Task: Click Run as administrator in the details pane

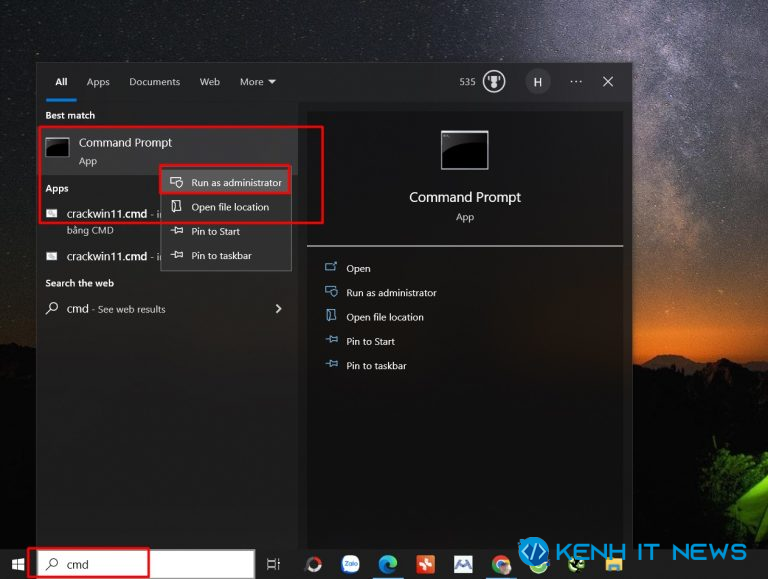Action: coord(391,293)
